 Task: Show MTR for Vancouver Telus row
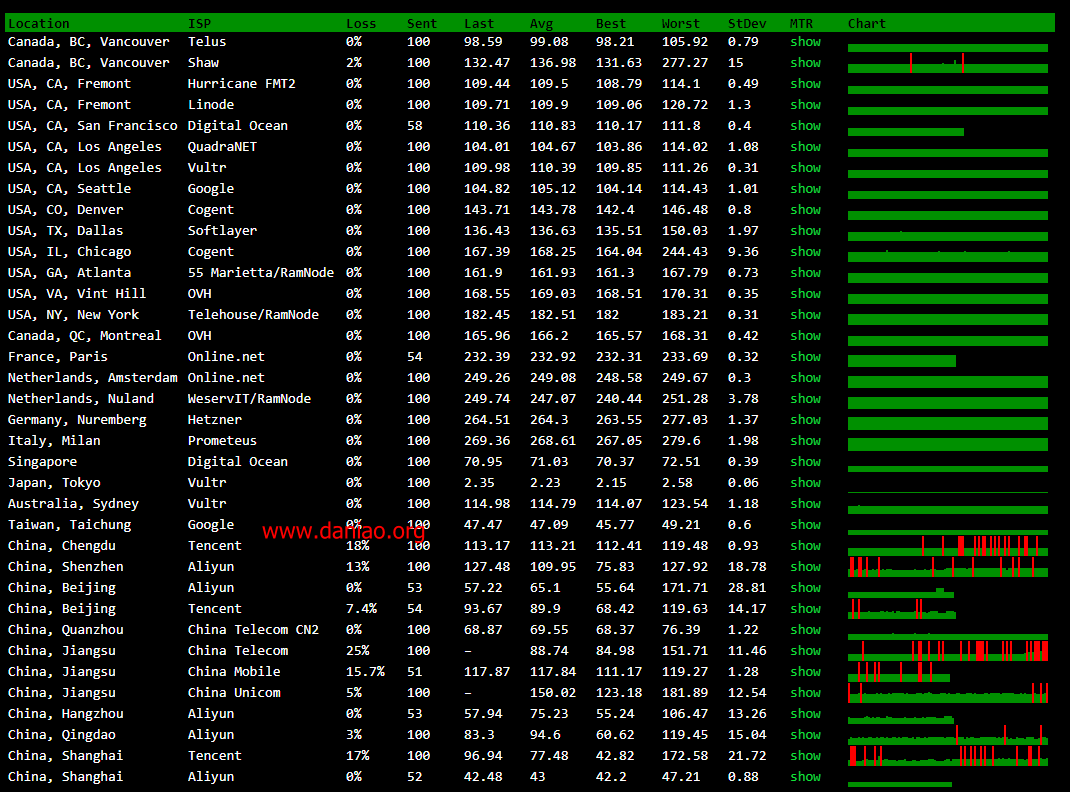(x=805, y=42)
